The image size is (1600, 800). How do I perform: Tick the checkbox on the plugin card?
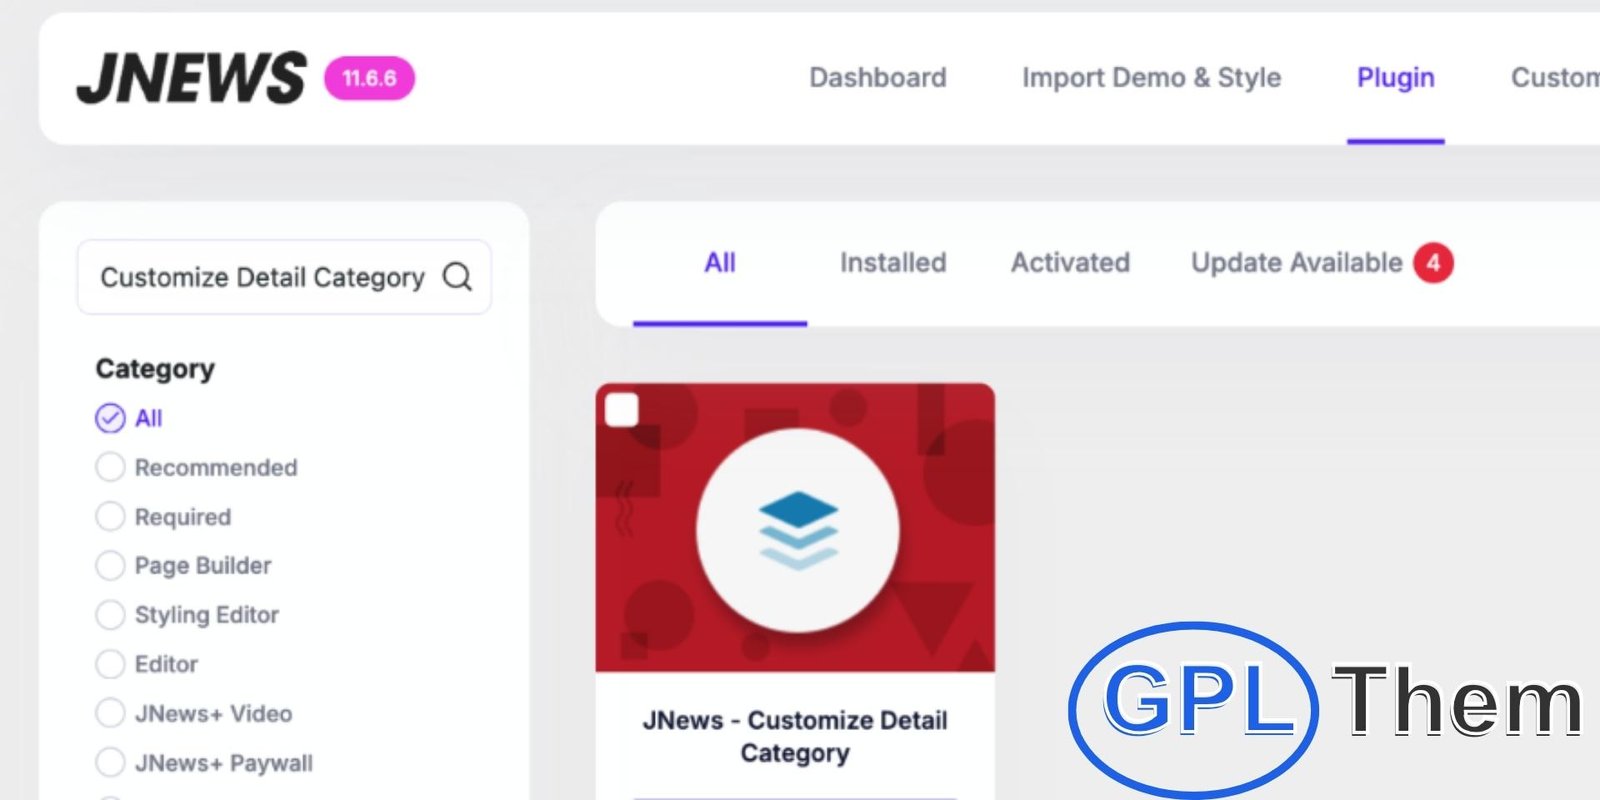coord(622,410)
